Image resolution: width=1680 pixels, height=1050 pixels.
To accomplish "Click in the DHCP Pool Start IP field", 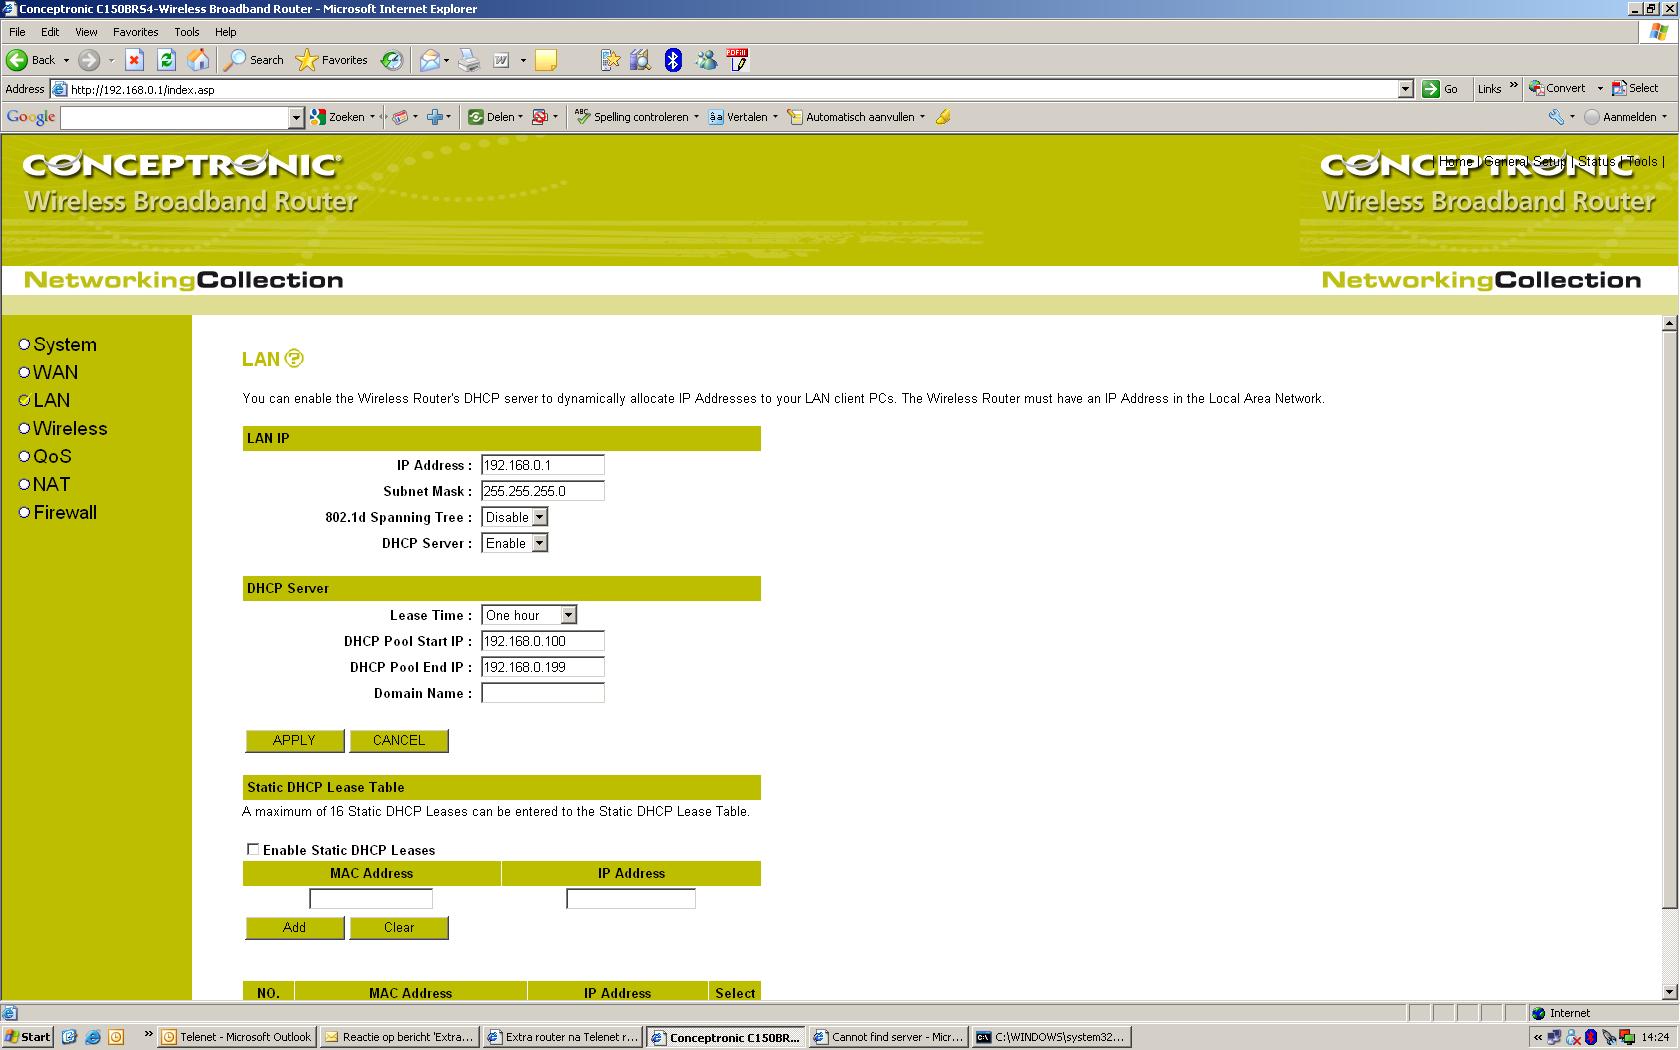I will point(543,641).
